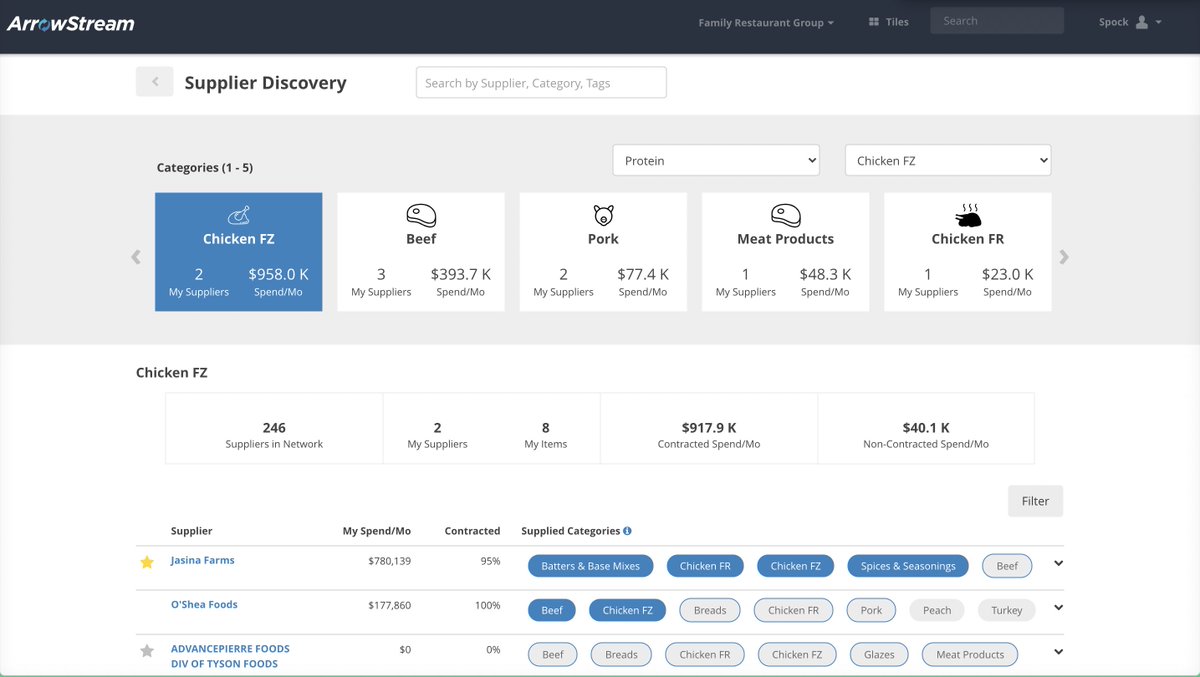Click Beef tag in Jasina Farms row

(1007, 566)
